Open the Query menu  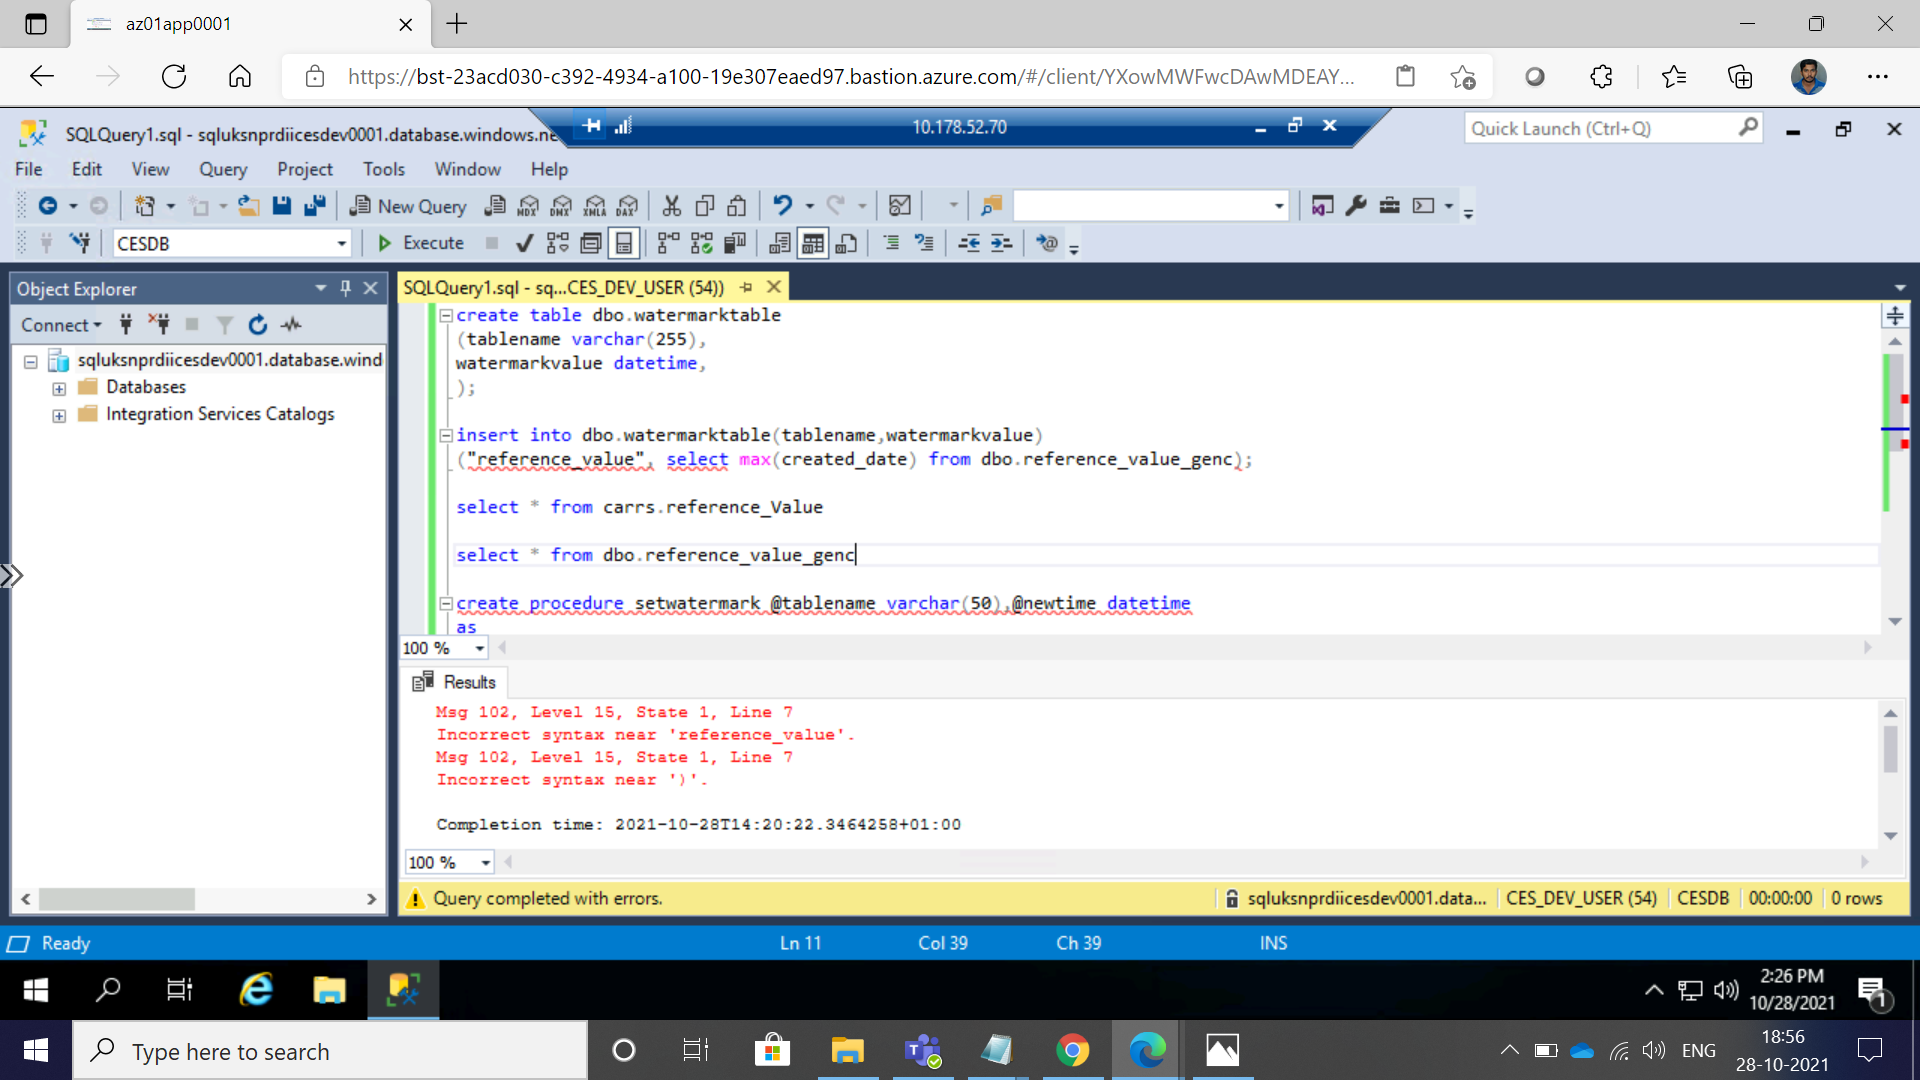[x=222, y=169]
